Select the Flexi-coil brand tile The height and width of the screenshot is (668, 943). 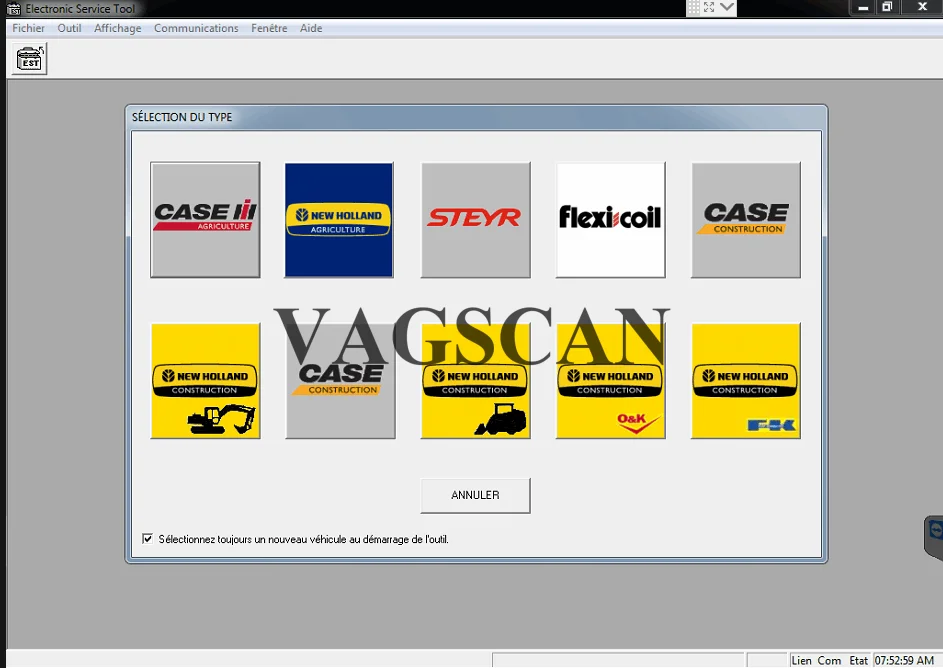click(x=610, y=220)
